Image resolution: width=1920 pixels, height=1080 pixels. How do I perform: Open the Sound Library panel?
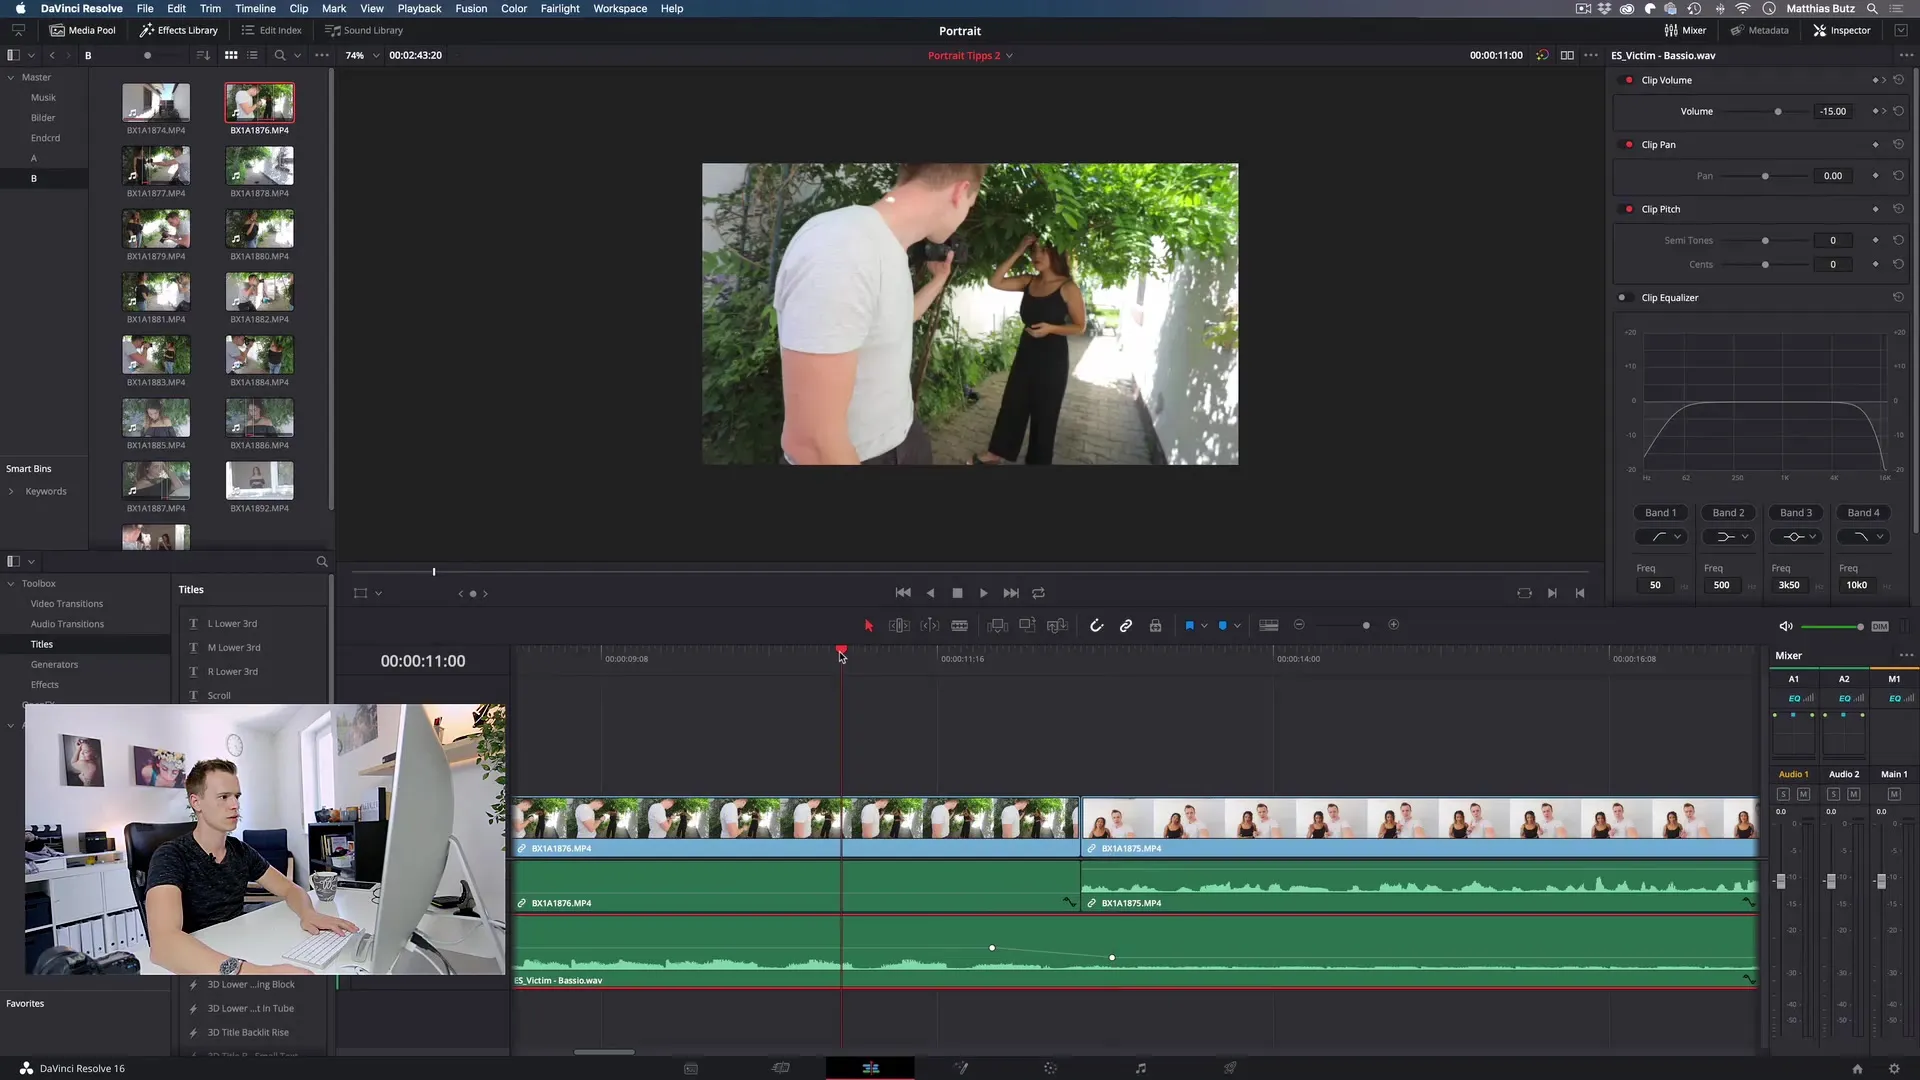[x=364, y=31]
